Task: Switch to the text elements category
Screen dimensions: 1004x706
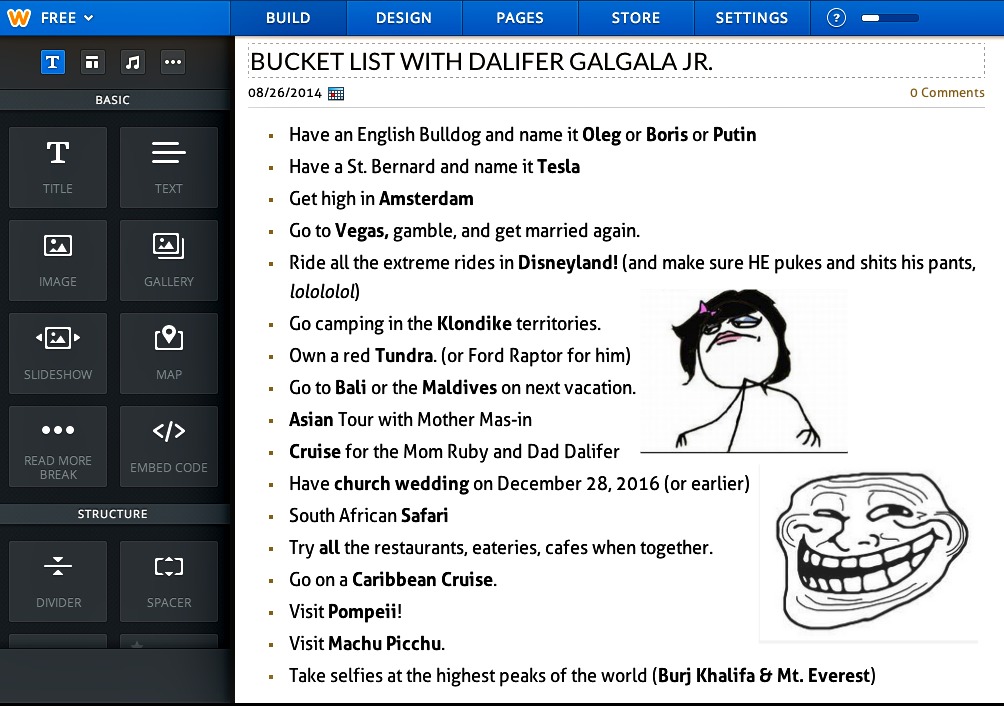Action: 53,62
